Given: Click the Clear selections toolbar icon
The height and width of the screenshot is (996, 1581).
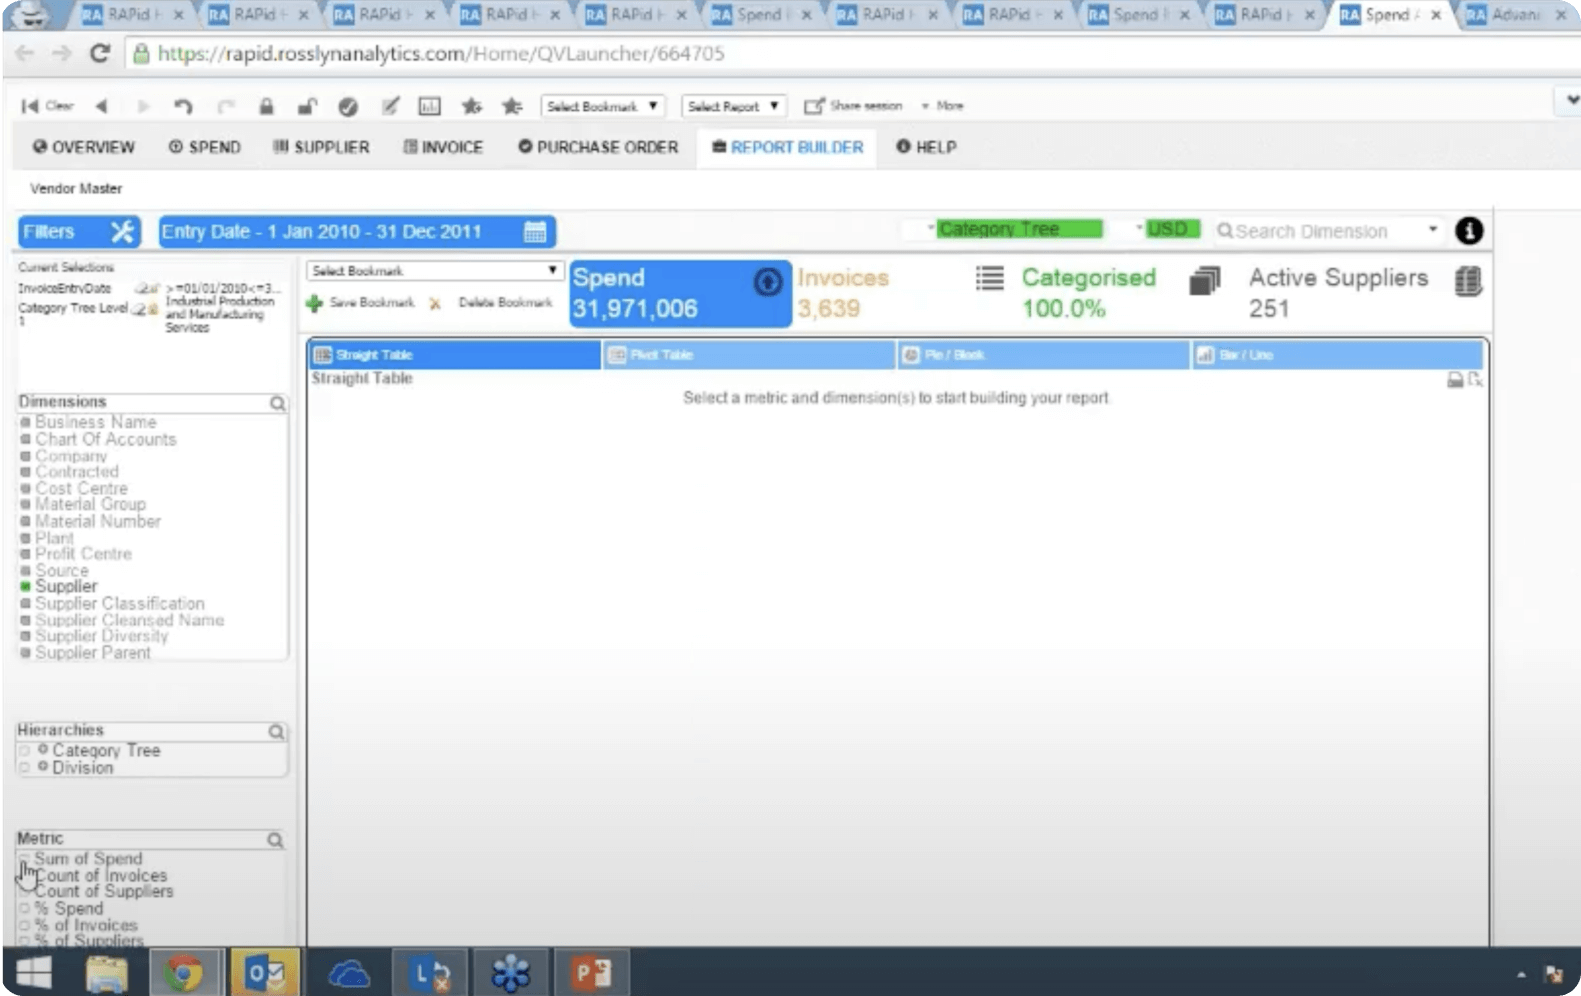Looking at the screenshot, I should click(45, 106).
